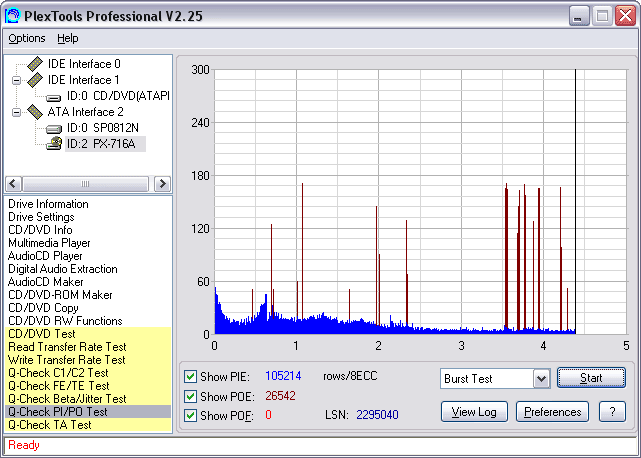This screenshot has width=641, height=458.
Task: Click the ATA Interface 2 chip icon
Action: 35,112
